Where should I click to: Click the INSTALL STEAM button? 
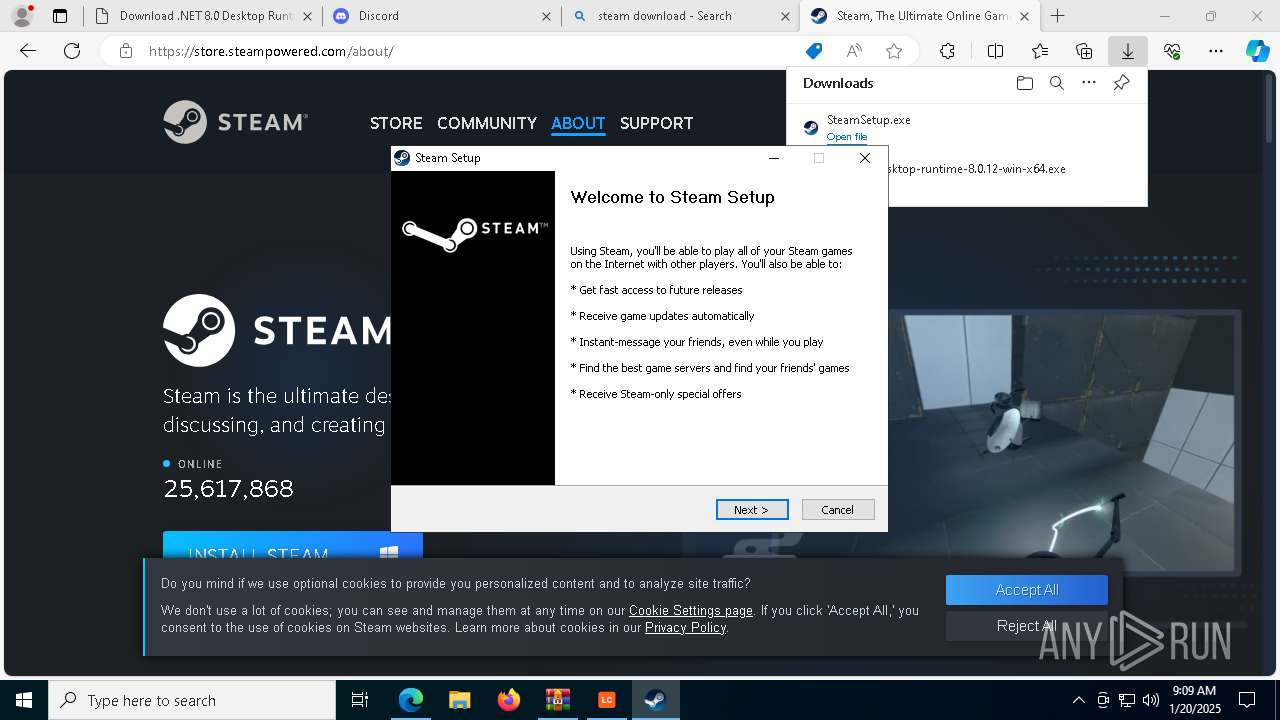pyautogui.click(x=292, y=547)
